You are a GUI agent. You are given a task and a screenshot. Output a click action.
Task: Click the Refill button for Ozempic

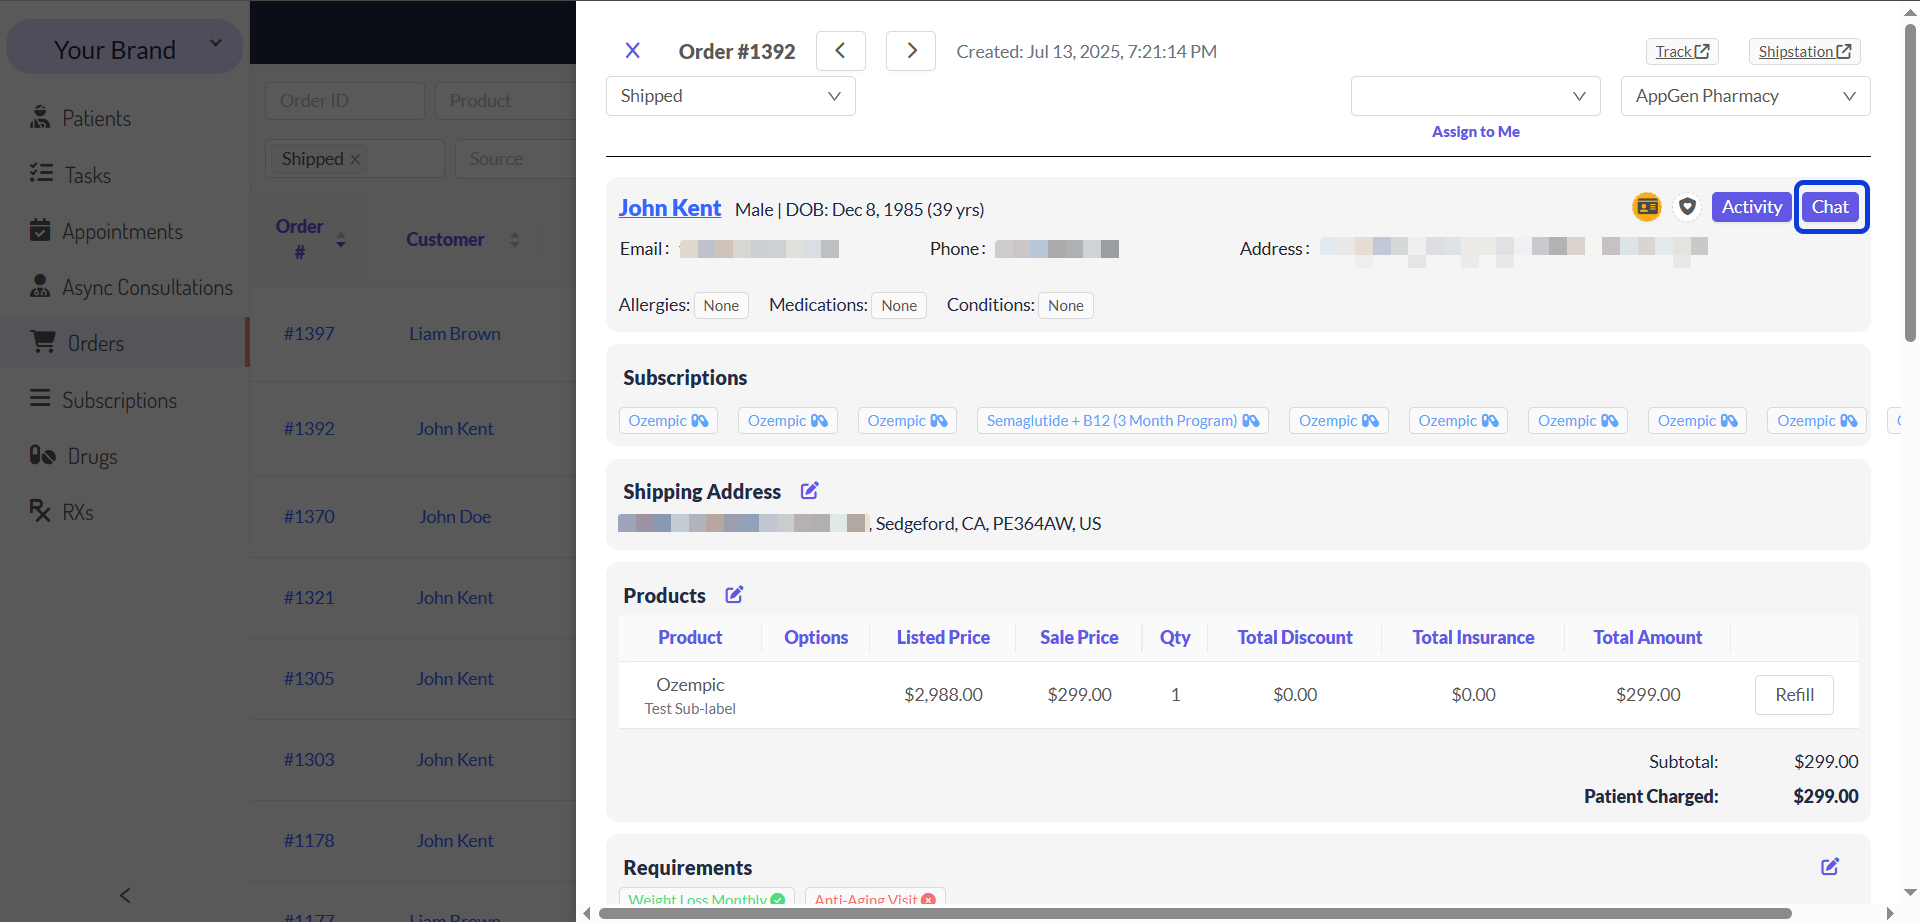pyautogui.click(x=1795, y=695)
